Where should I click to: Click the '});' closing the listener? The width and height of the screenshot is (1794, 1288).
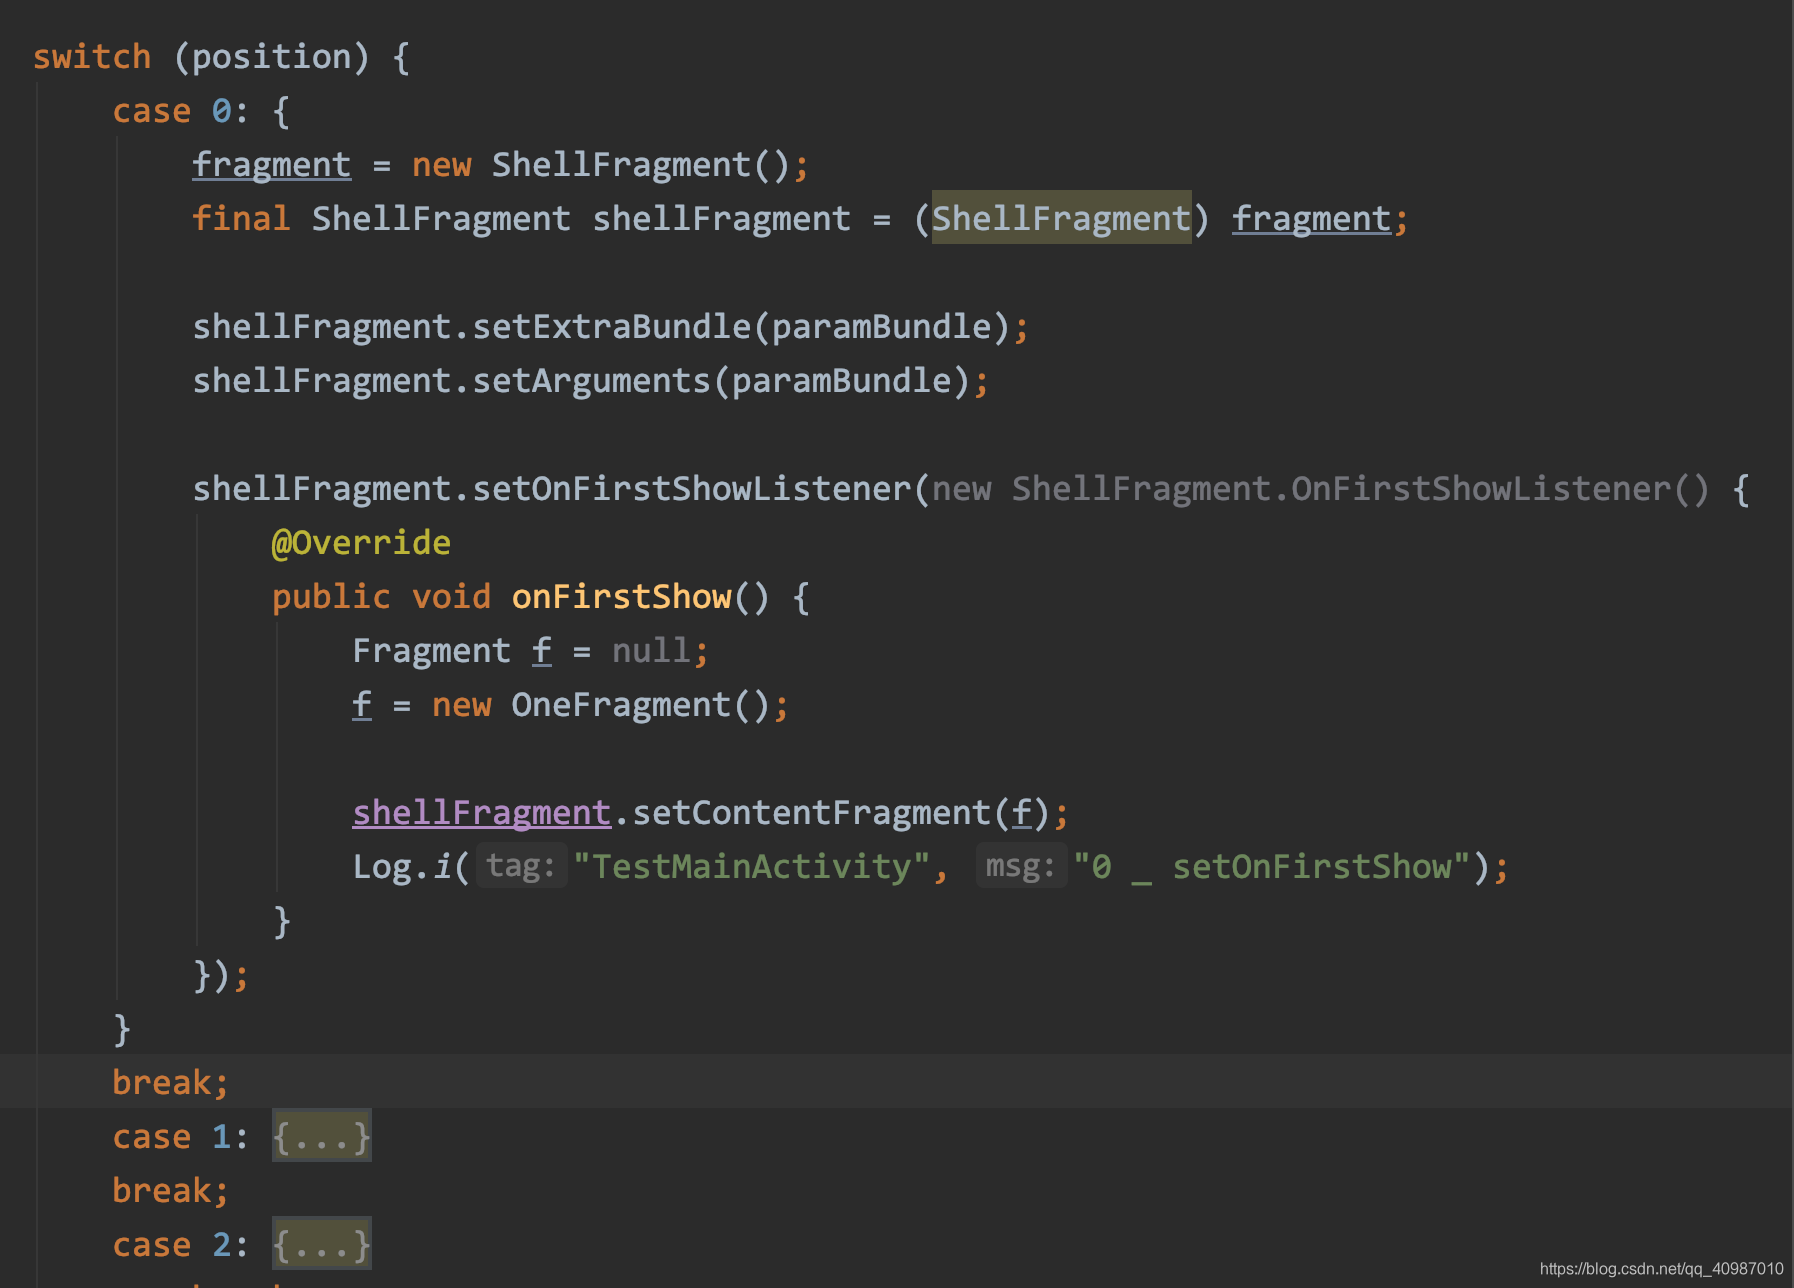tap(220, 974)
